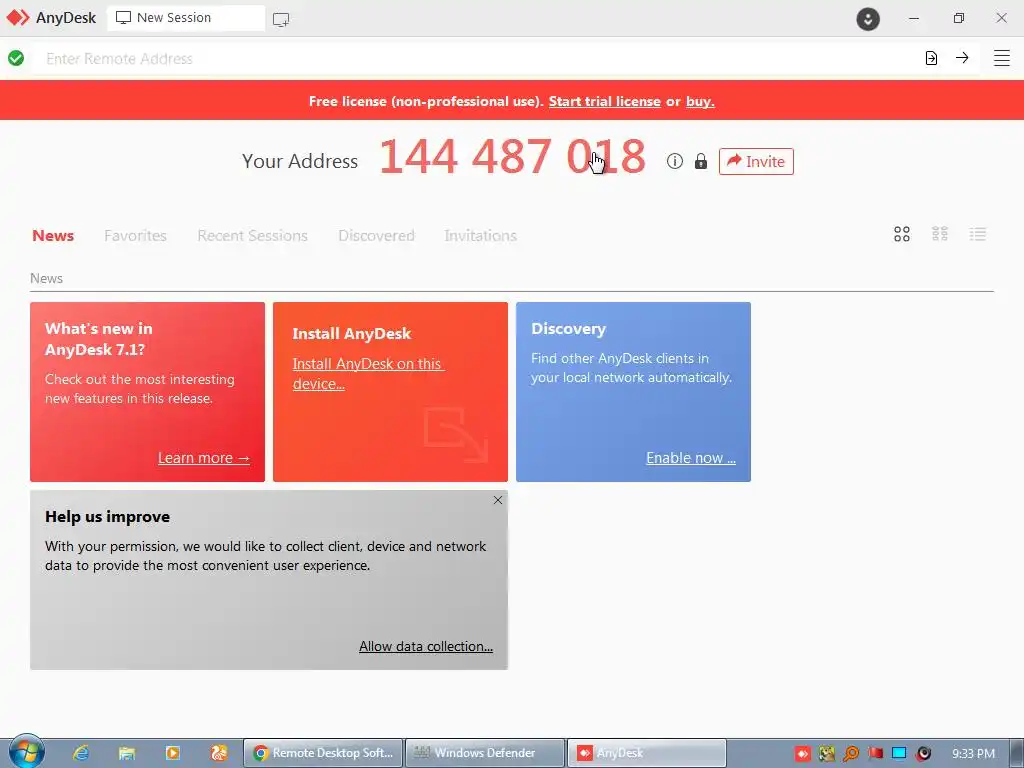The width and height of the screenshot is (1024, 768).
Task: Click the address info icon
Action: point(675,161)
